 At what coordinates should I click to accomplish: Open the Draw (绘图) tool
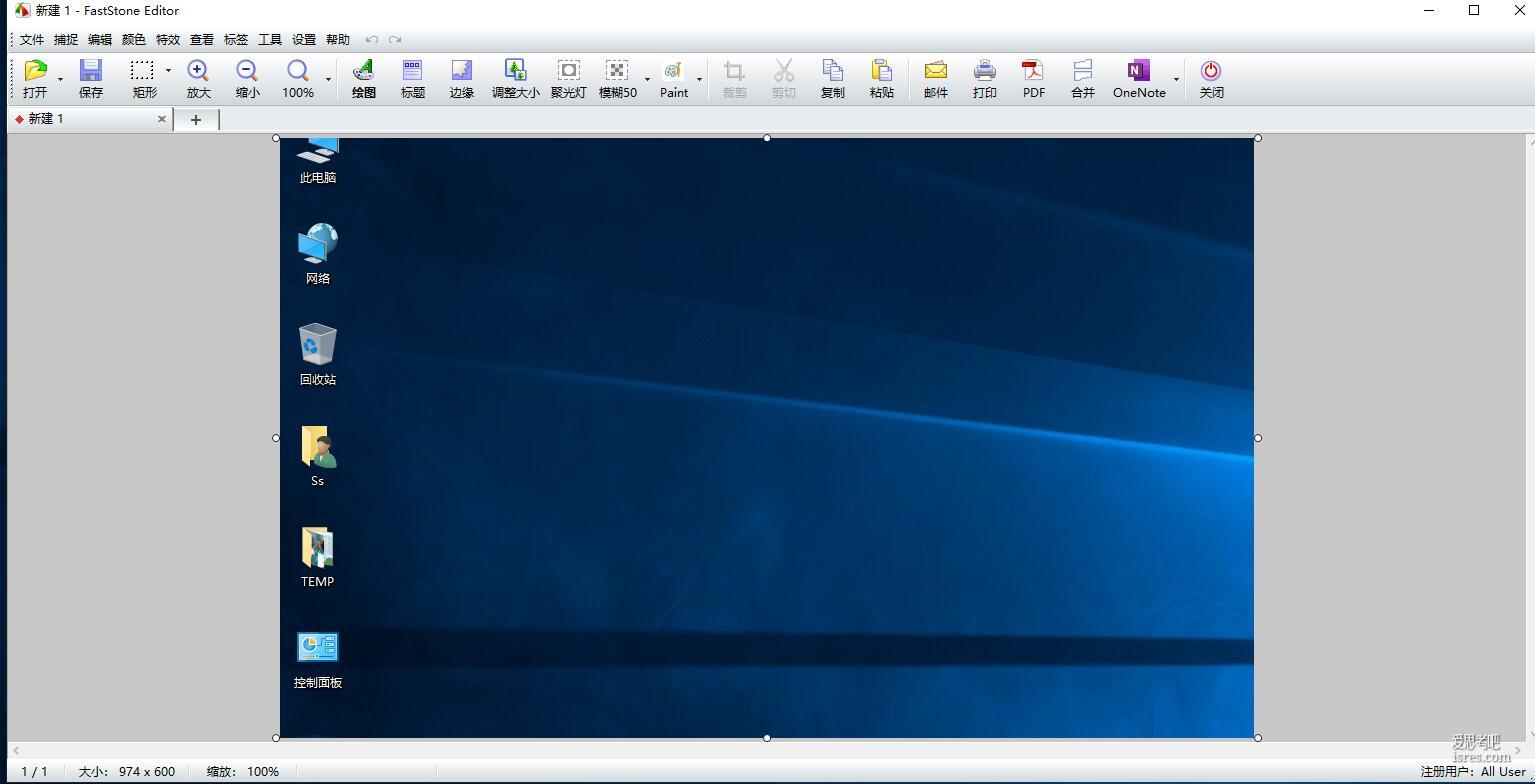pos(363,71)
